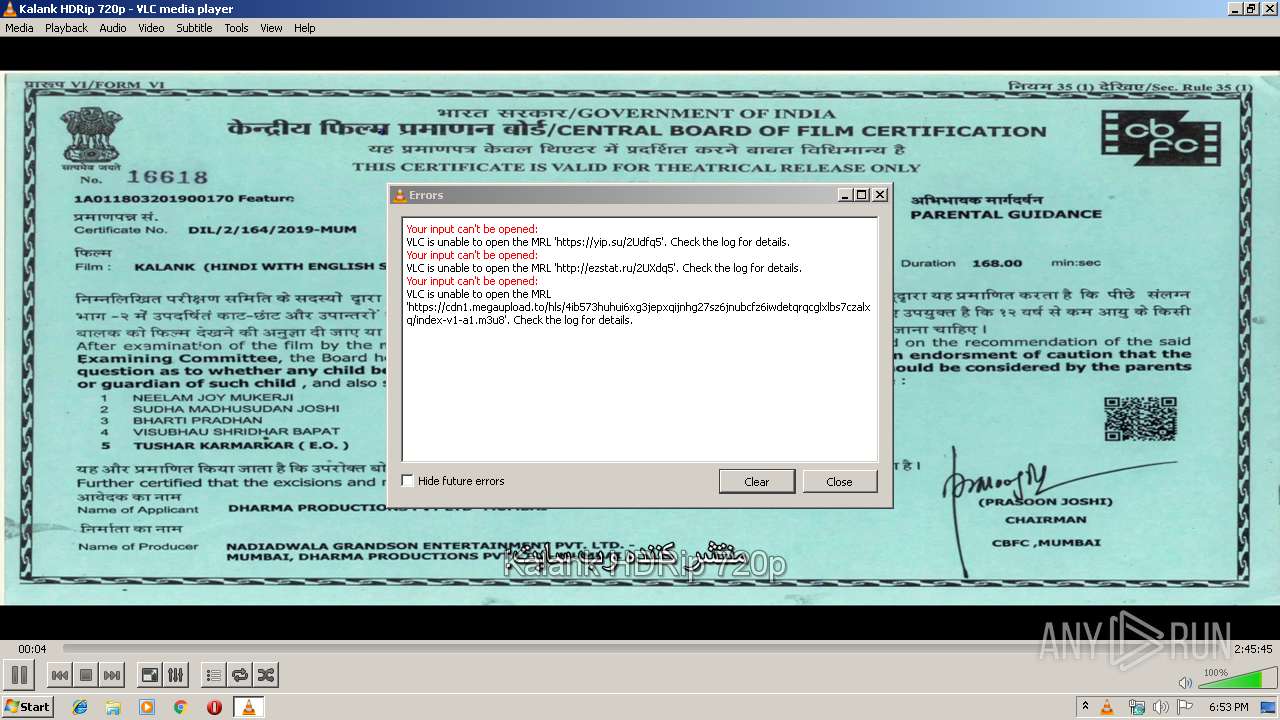The image size is (1280, 720).
Task: Launch Google Chrome from taskbar
Action: click(181, 707)
